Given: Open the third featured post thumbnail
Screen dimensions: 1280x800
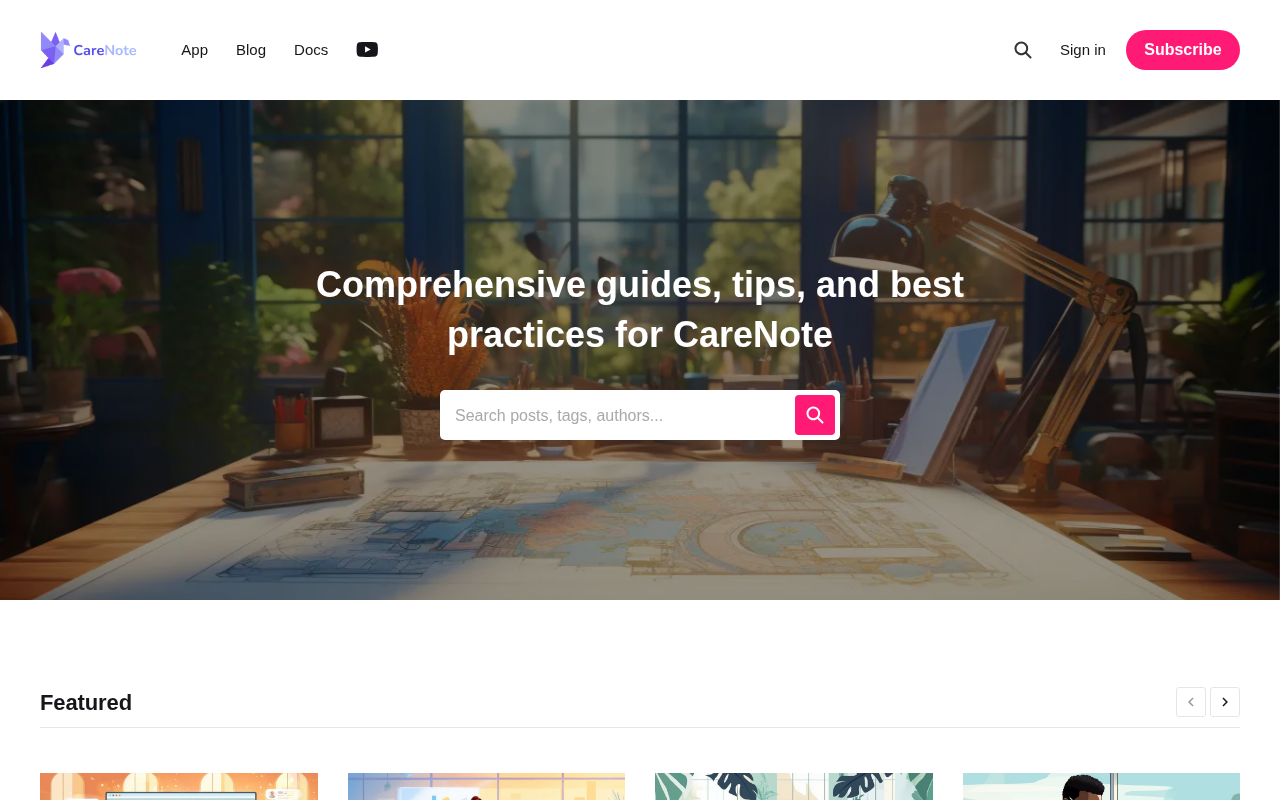Looking at the screenshot, I should [794, 786].
